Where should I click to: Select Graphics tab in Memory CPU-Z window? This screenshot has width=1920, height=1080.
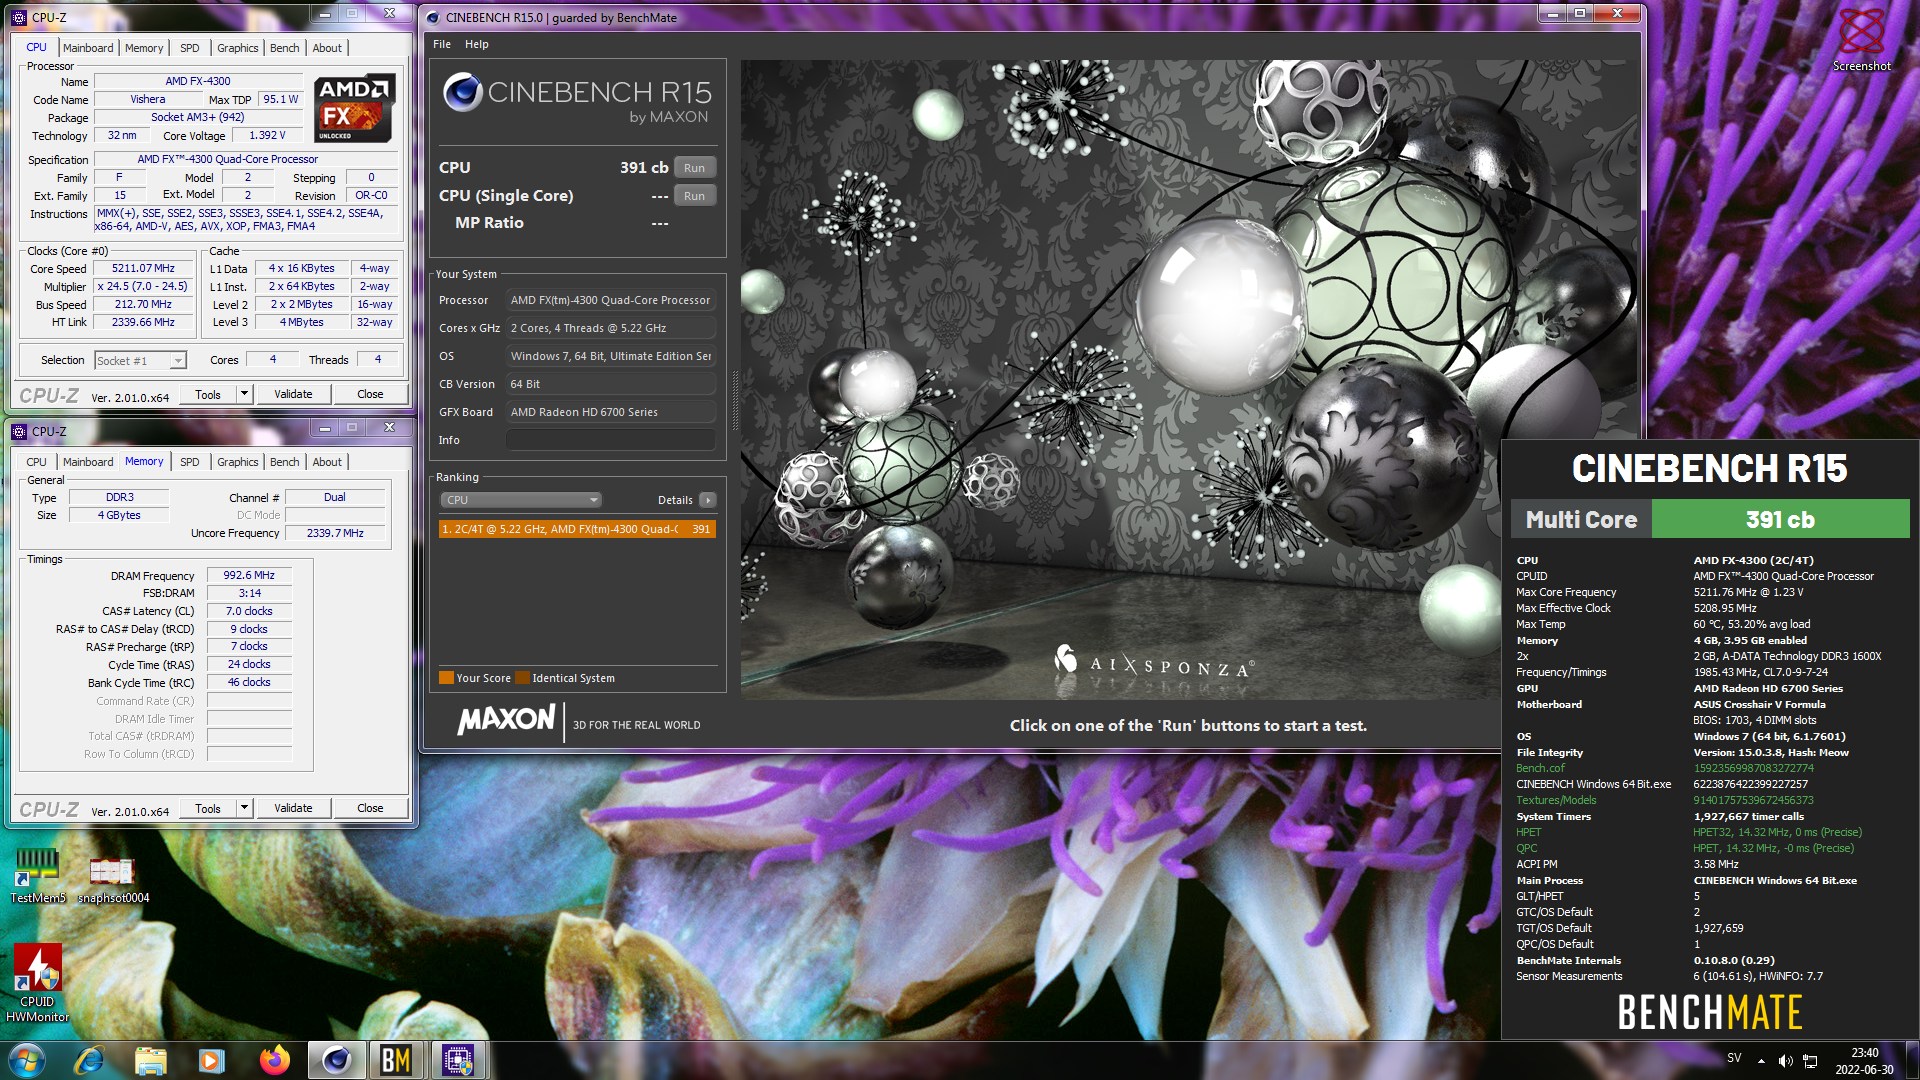tap(238, 462)
